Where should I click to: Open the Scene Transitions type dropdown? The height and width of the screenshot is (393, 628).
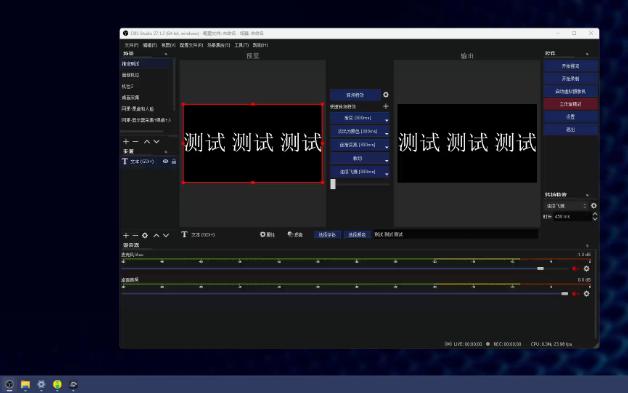566,206
